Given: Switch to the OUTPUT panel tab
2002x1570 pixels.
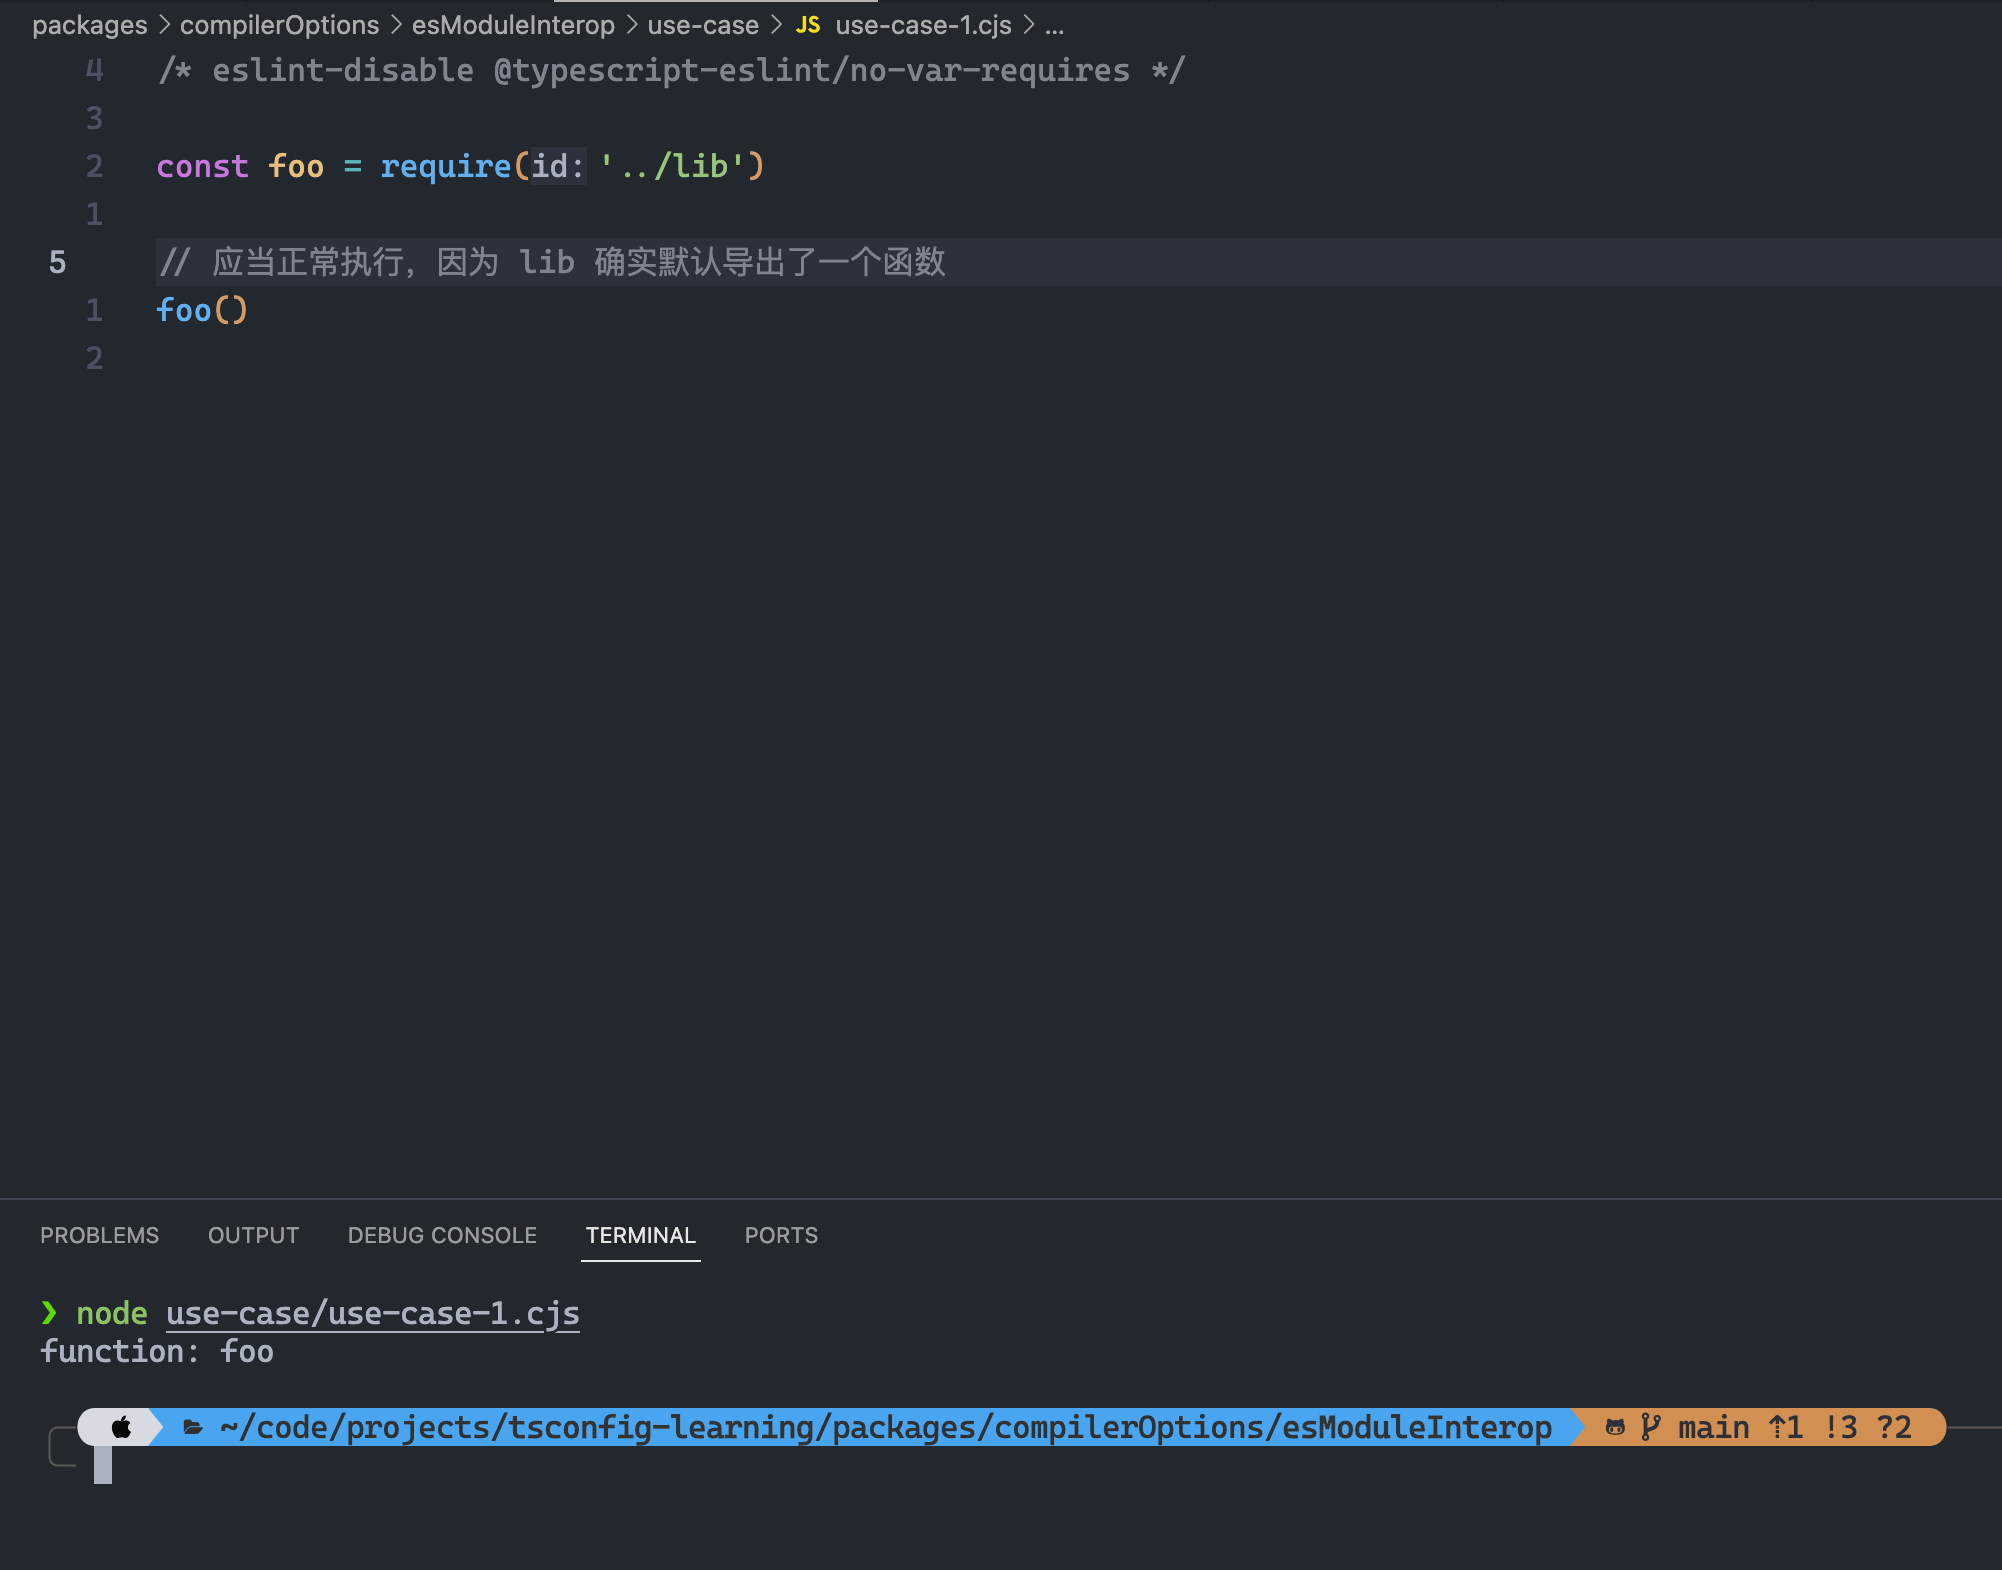Looking at the screenshot, I should pos(253,1235).
